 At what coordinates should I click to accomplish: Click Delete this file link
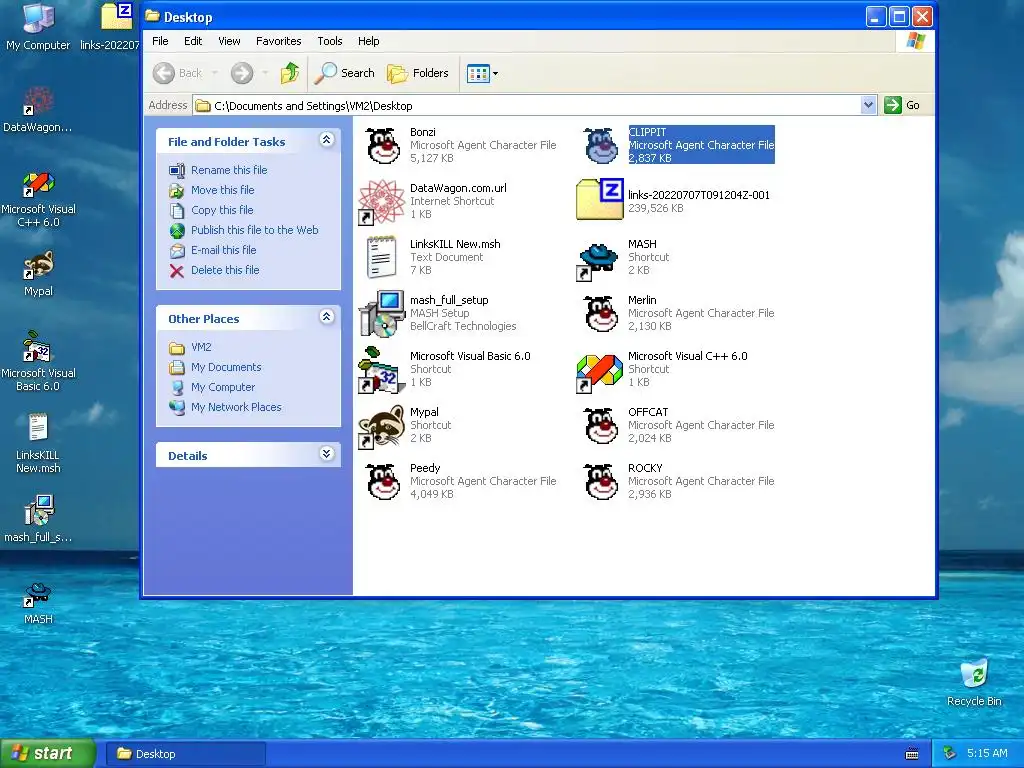pos(225,270)
